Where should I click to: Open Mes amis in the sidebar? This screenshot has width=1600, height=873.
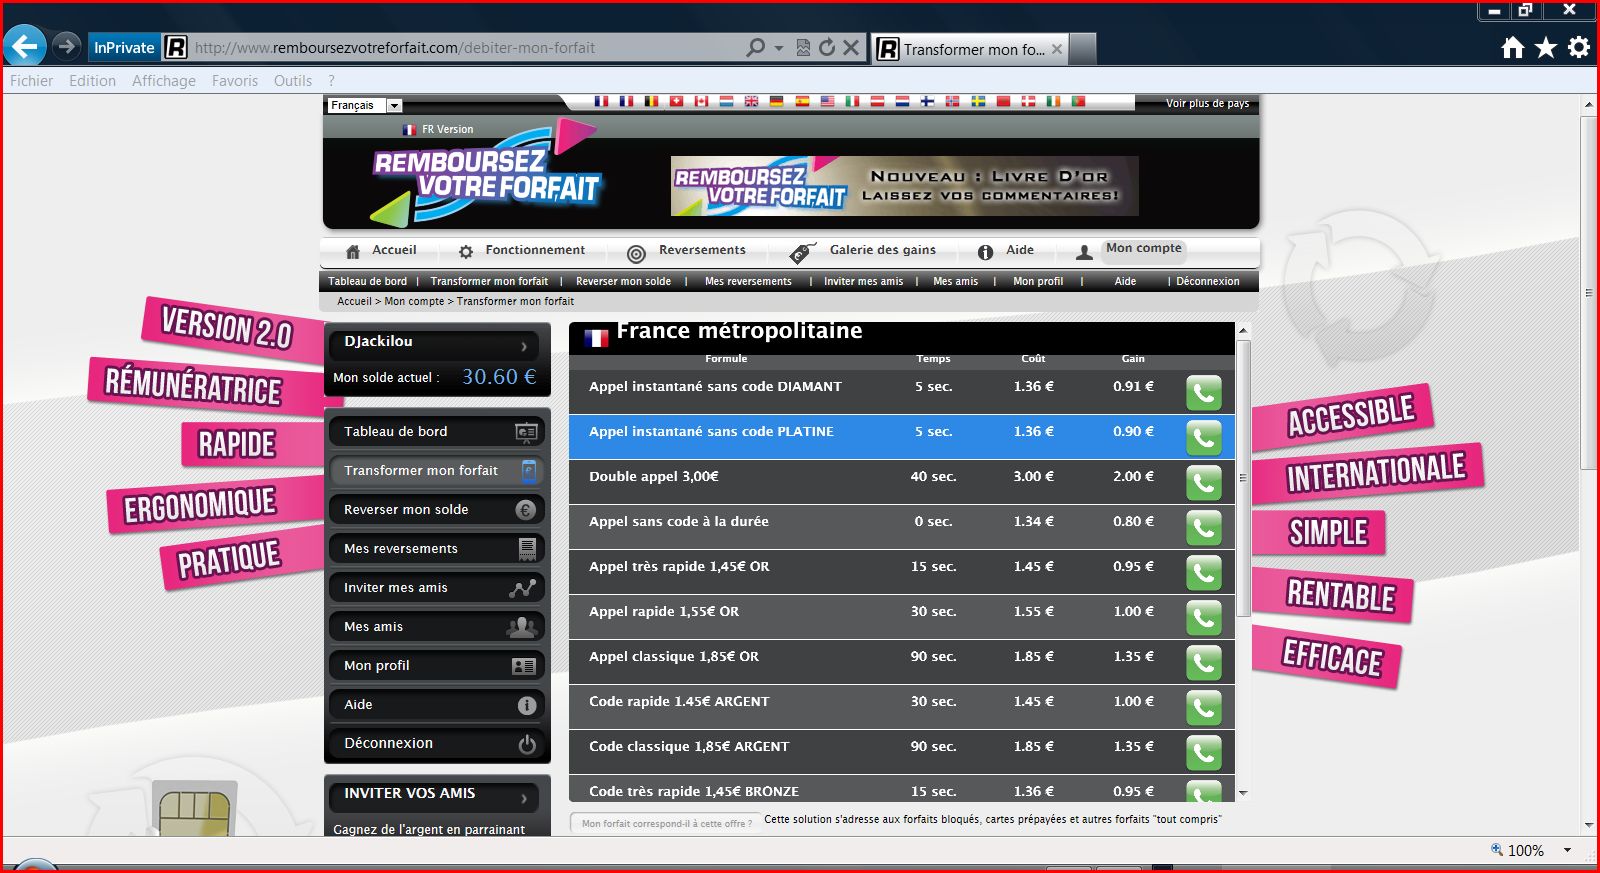(437, 627)
